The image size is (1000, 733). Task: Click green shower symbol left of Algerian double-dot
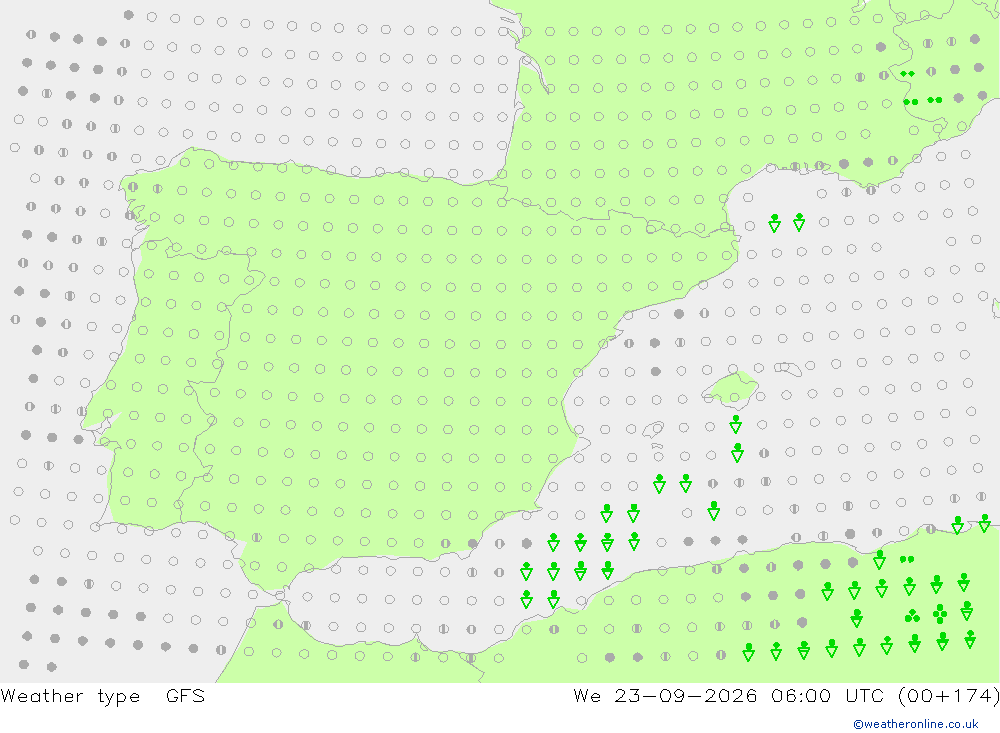click(879, 559)
